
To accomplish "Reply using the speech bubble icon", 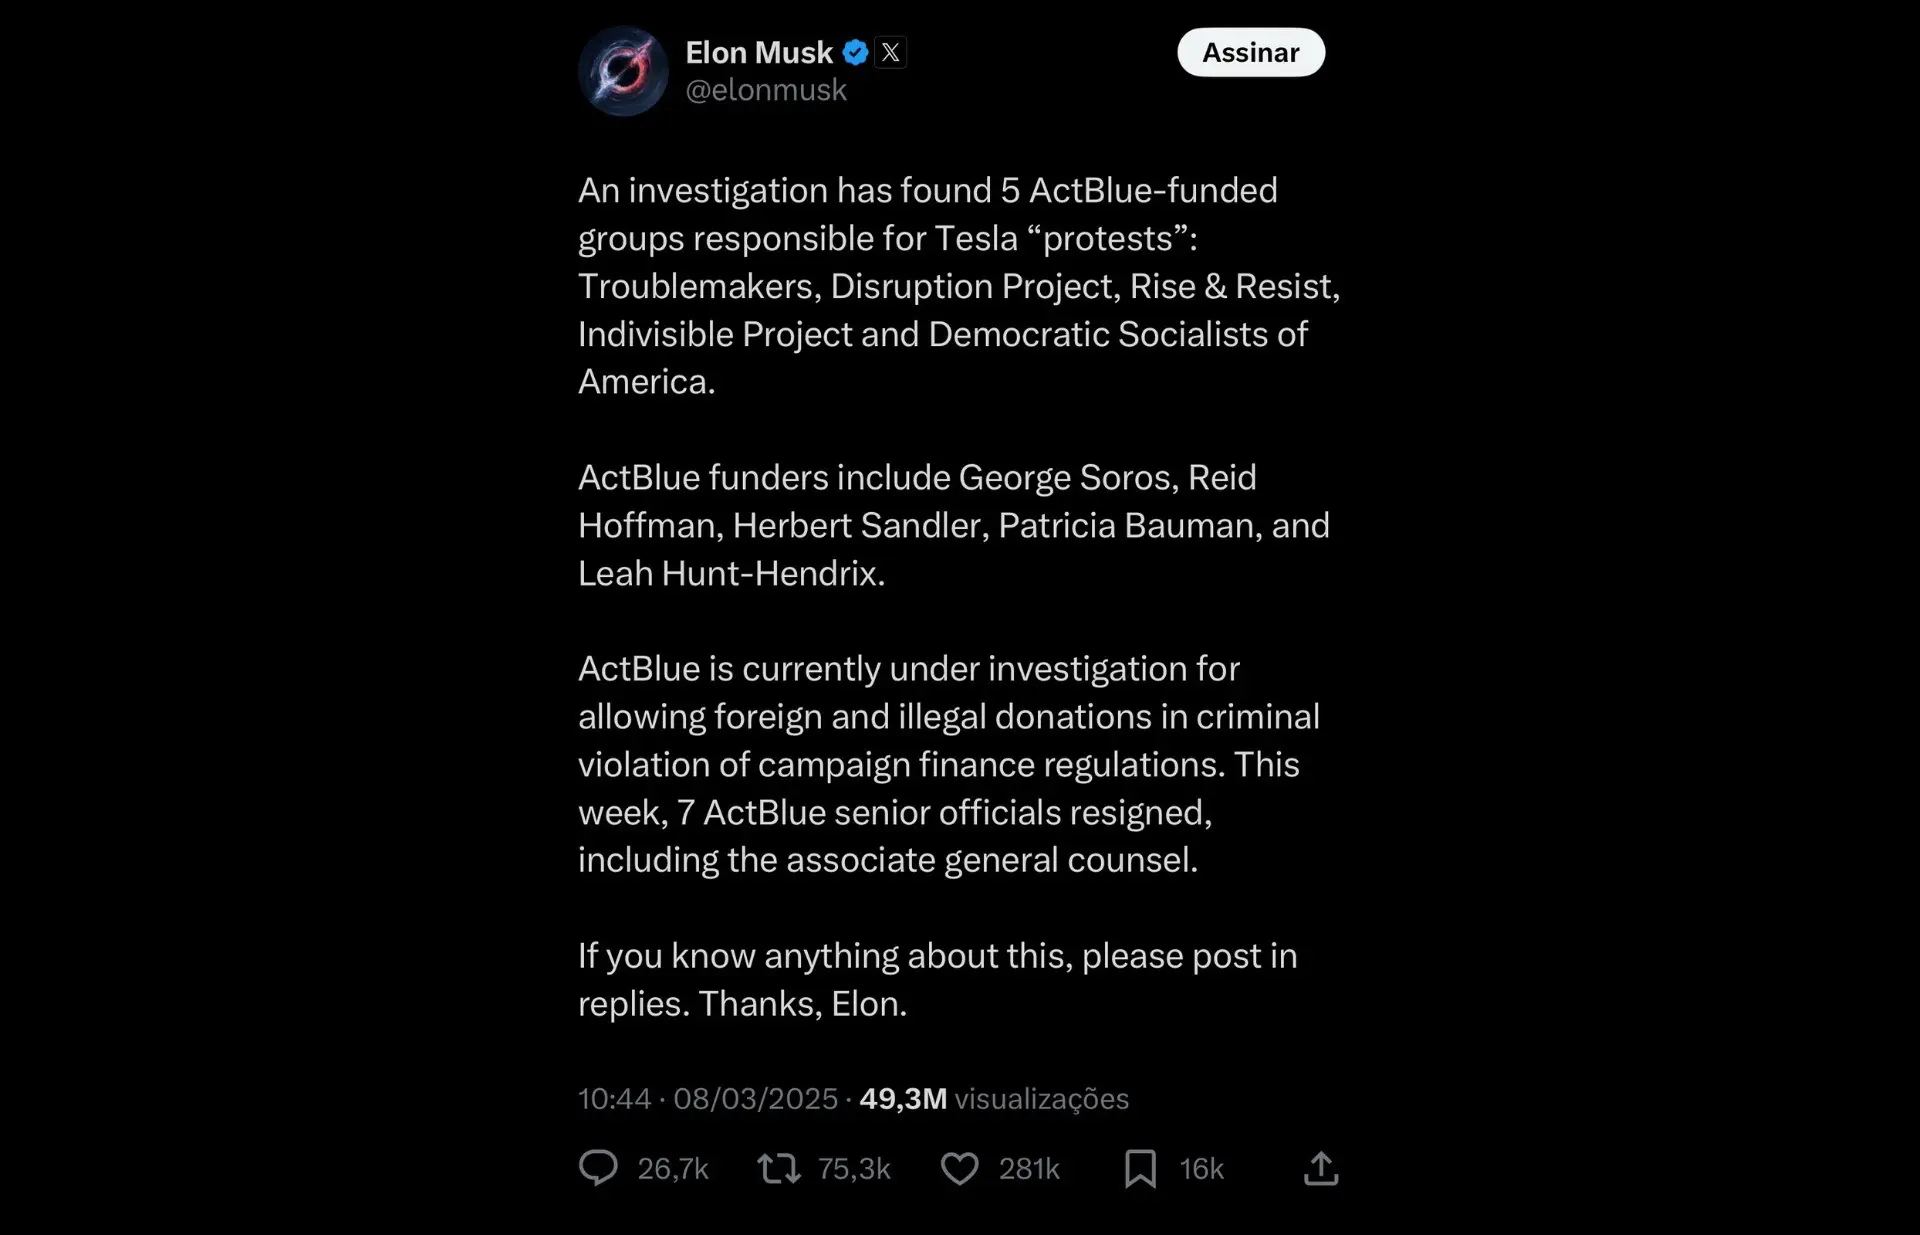I will (599, 1168).
